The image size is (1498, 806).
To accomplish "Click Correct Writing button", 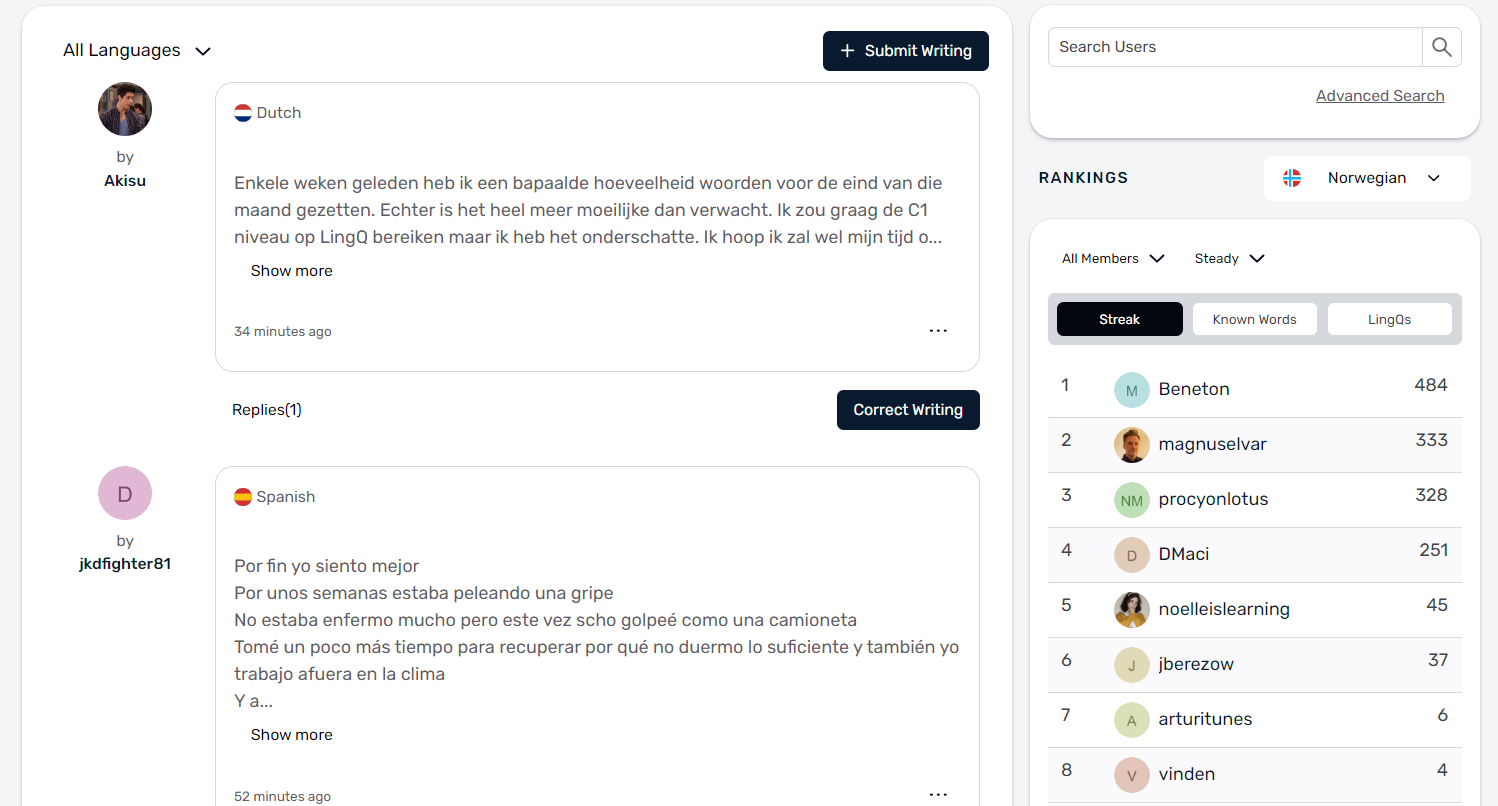I will coord(908,410).
